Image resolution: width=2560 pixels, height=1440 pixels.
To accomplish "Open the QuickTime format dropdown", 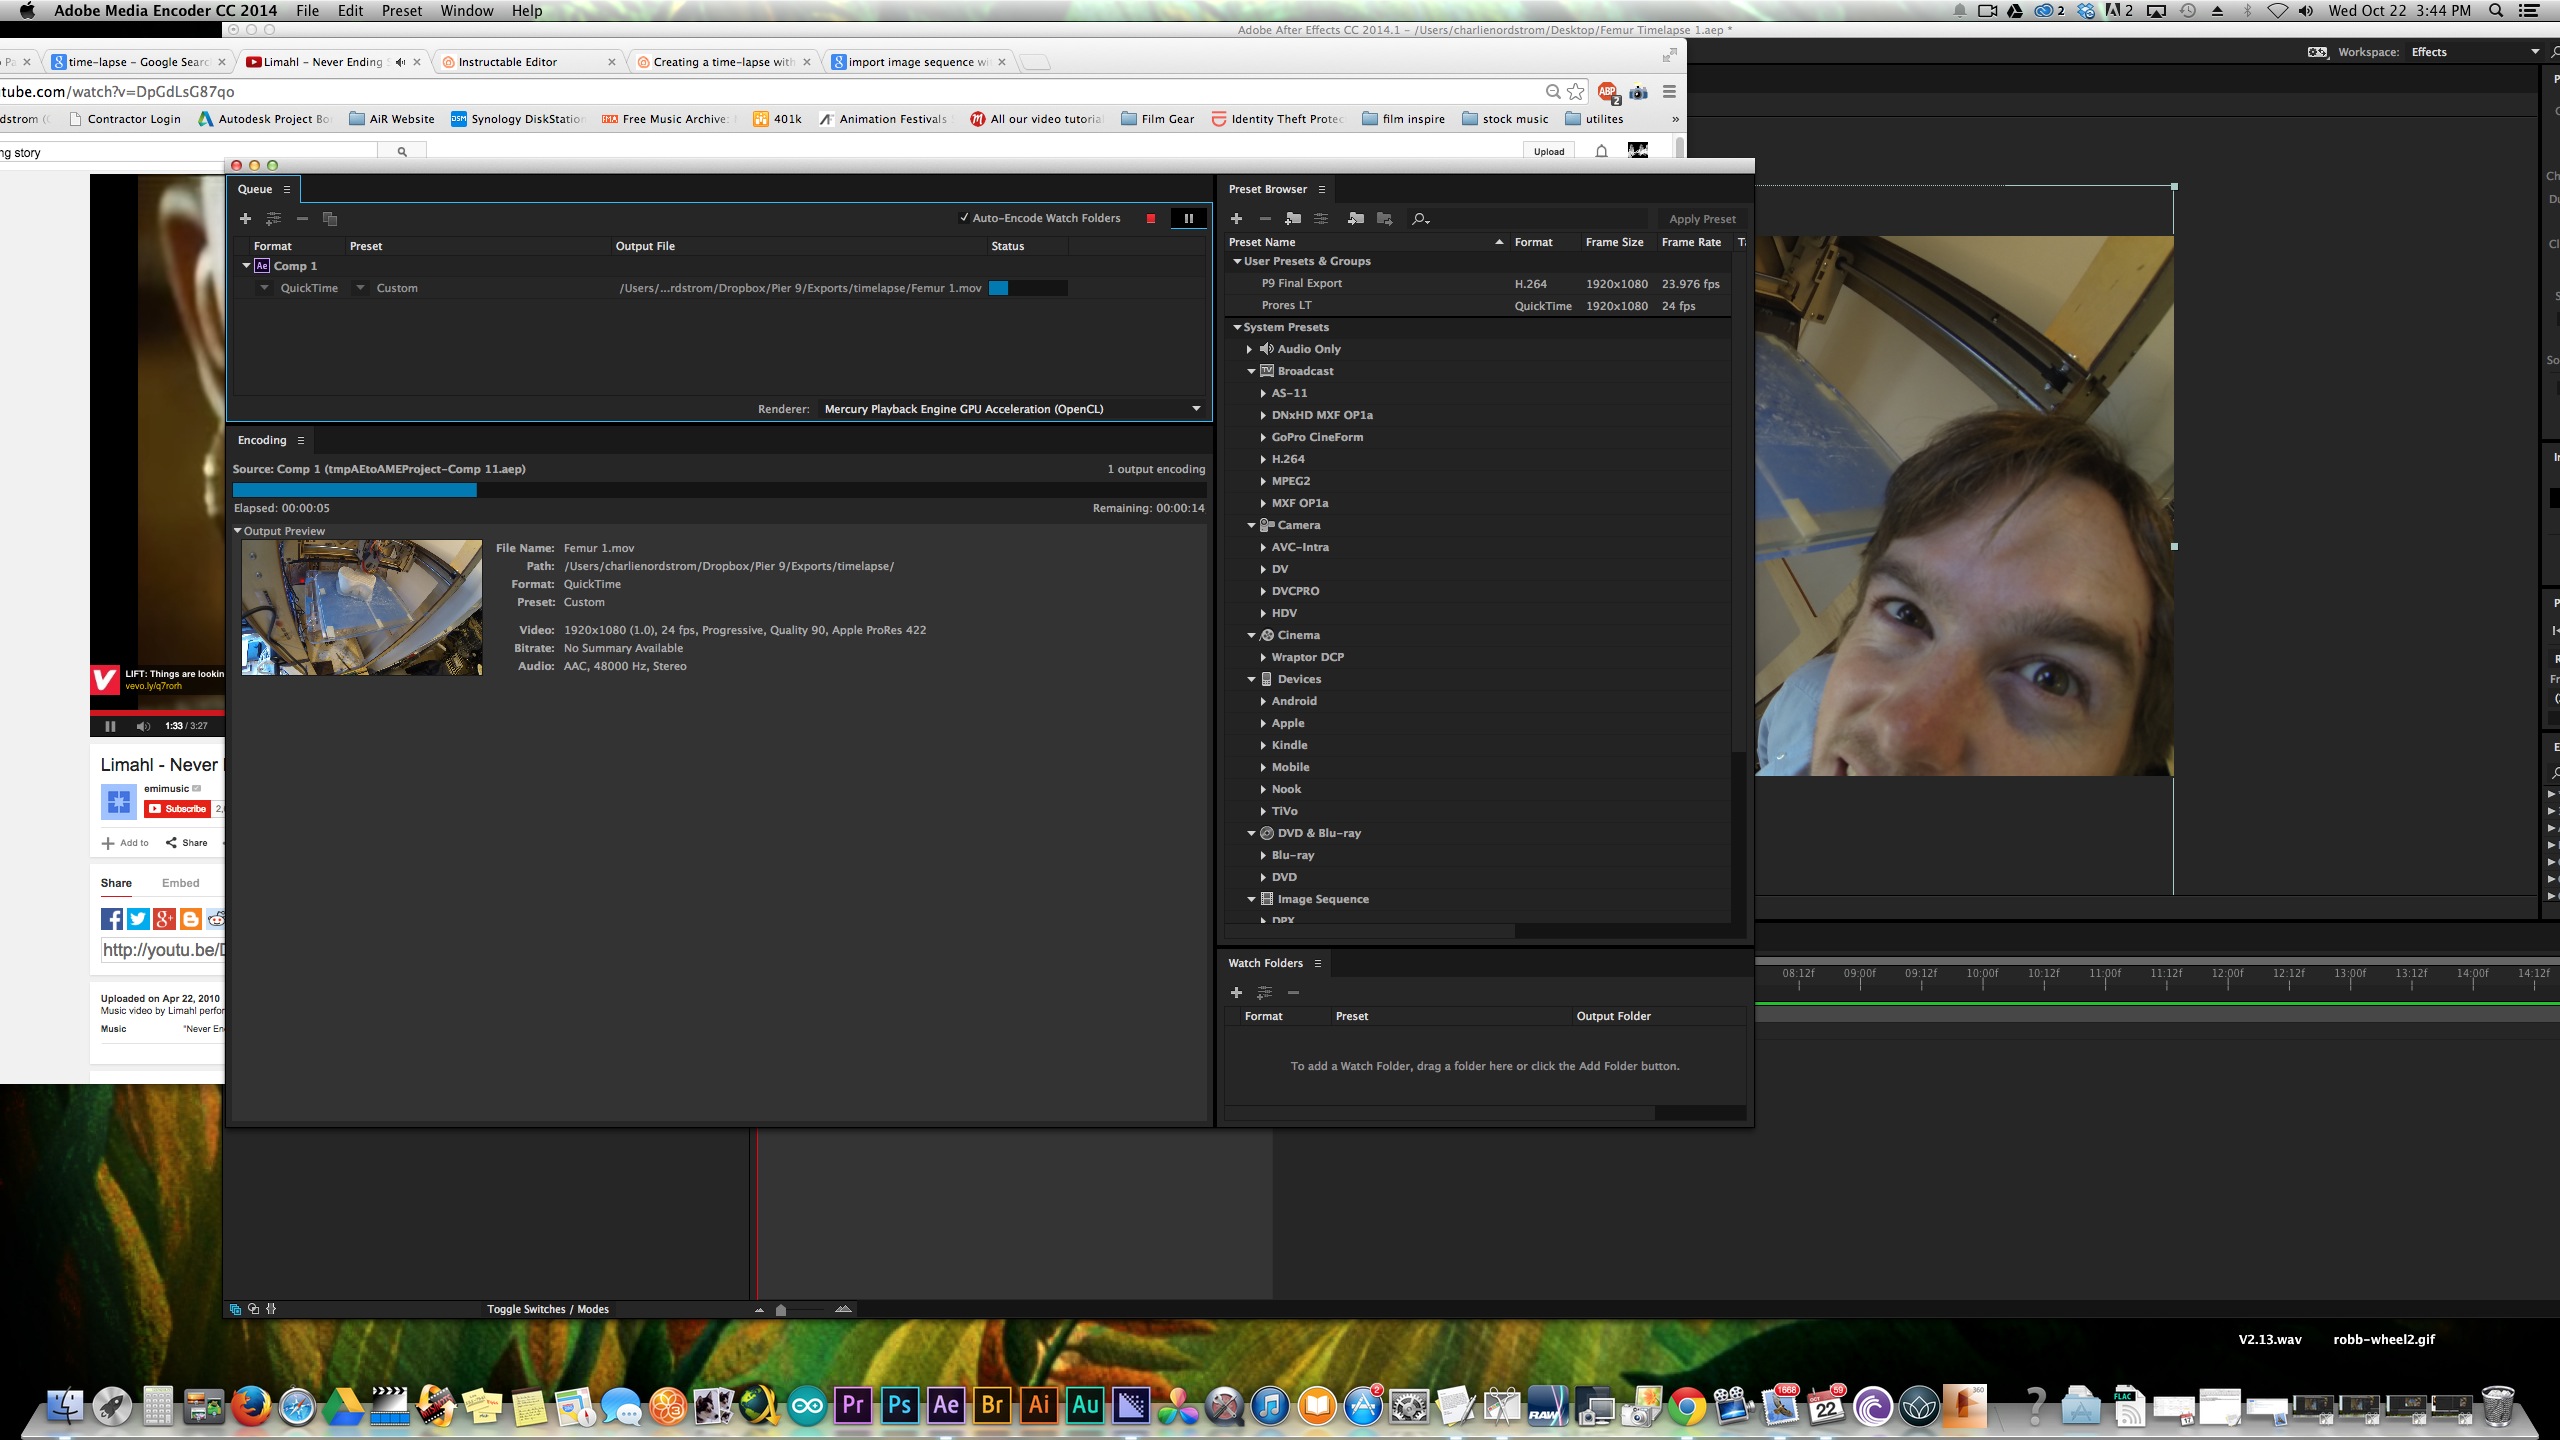I will coord(264,288).
